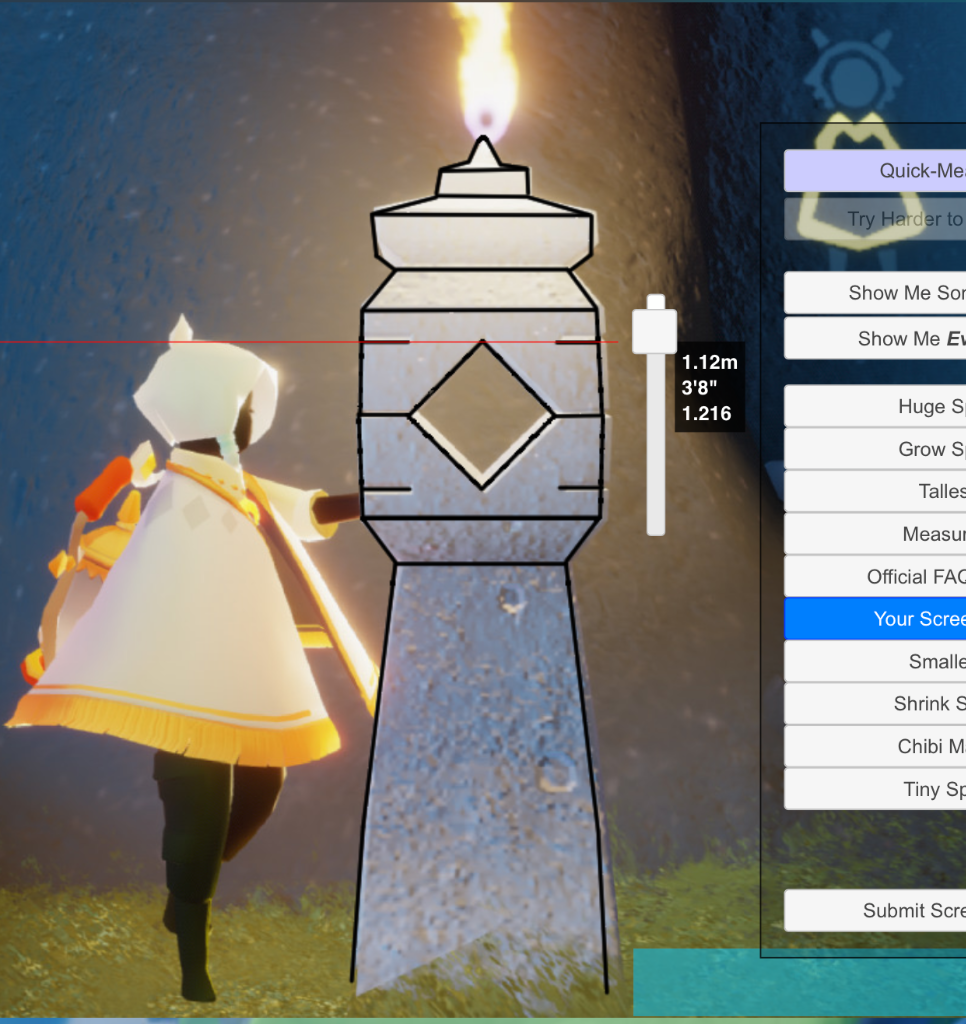Image resolution: width=967 pixels, height=1024 pixels.
Task: Select the blue Your Scree button
Action: [876, 618]
